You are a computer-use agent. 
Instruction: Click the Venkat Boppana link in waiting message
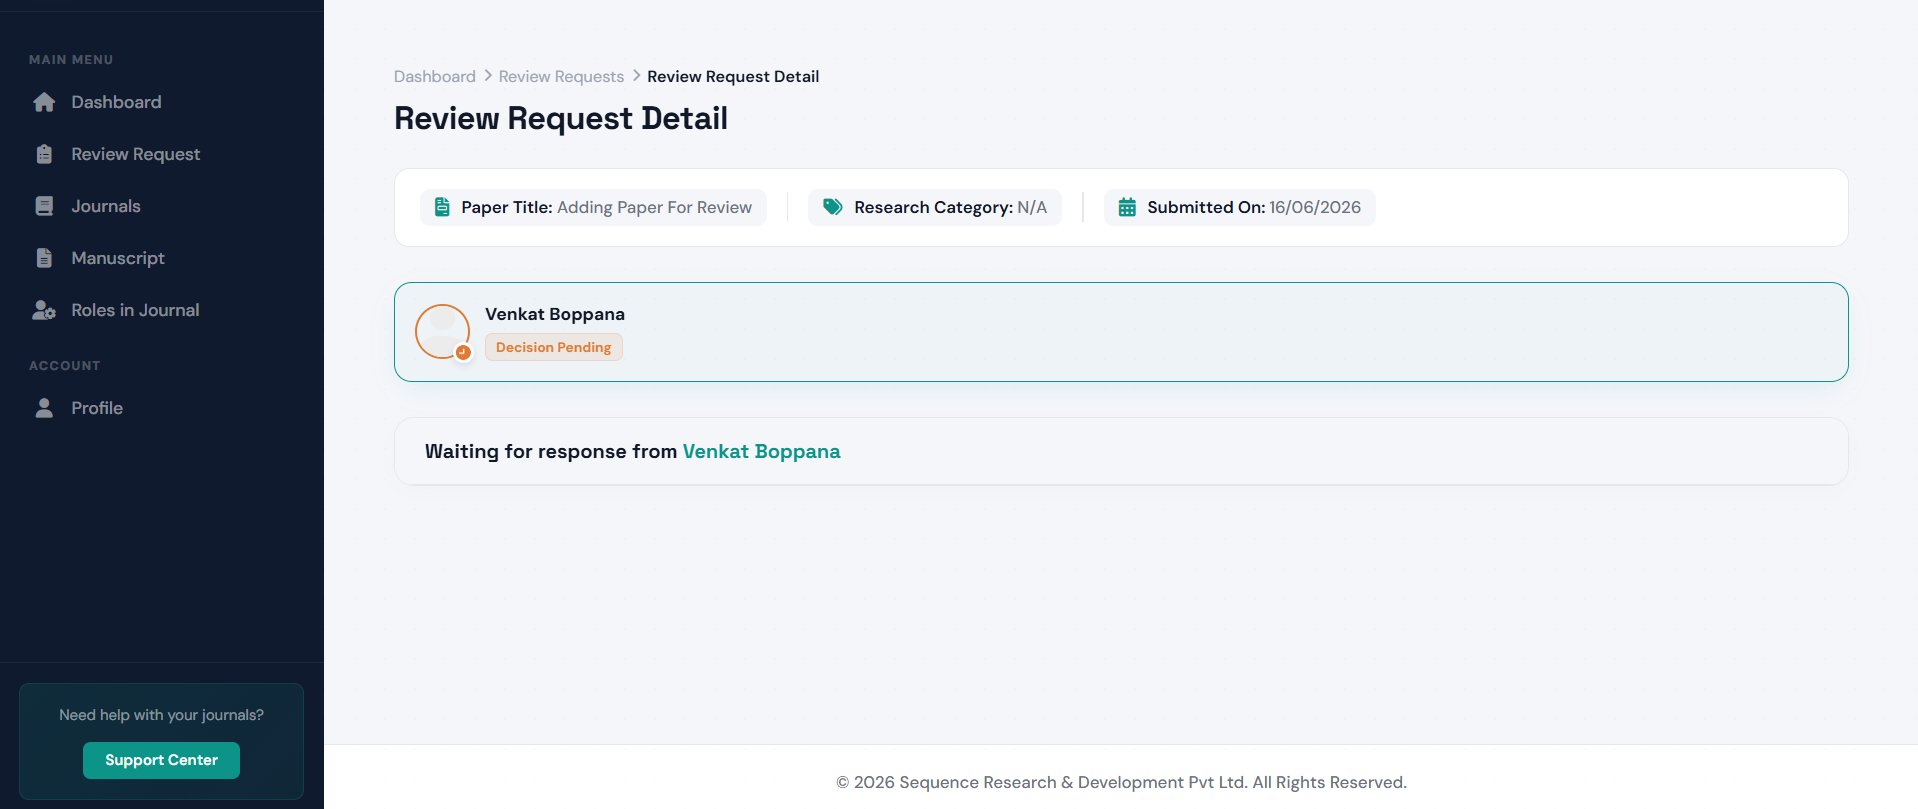(761, 451)
